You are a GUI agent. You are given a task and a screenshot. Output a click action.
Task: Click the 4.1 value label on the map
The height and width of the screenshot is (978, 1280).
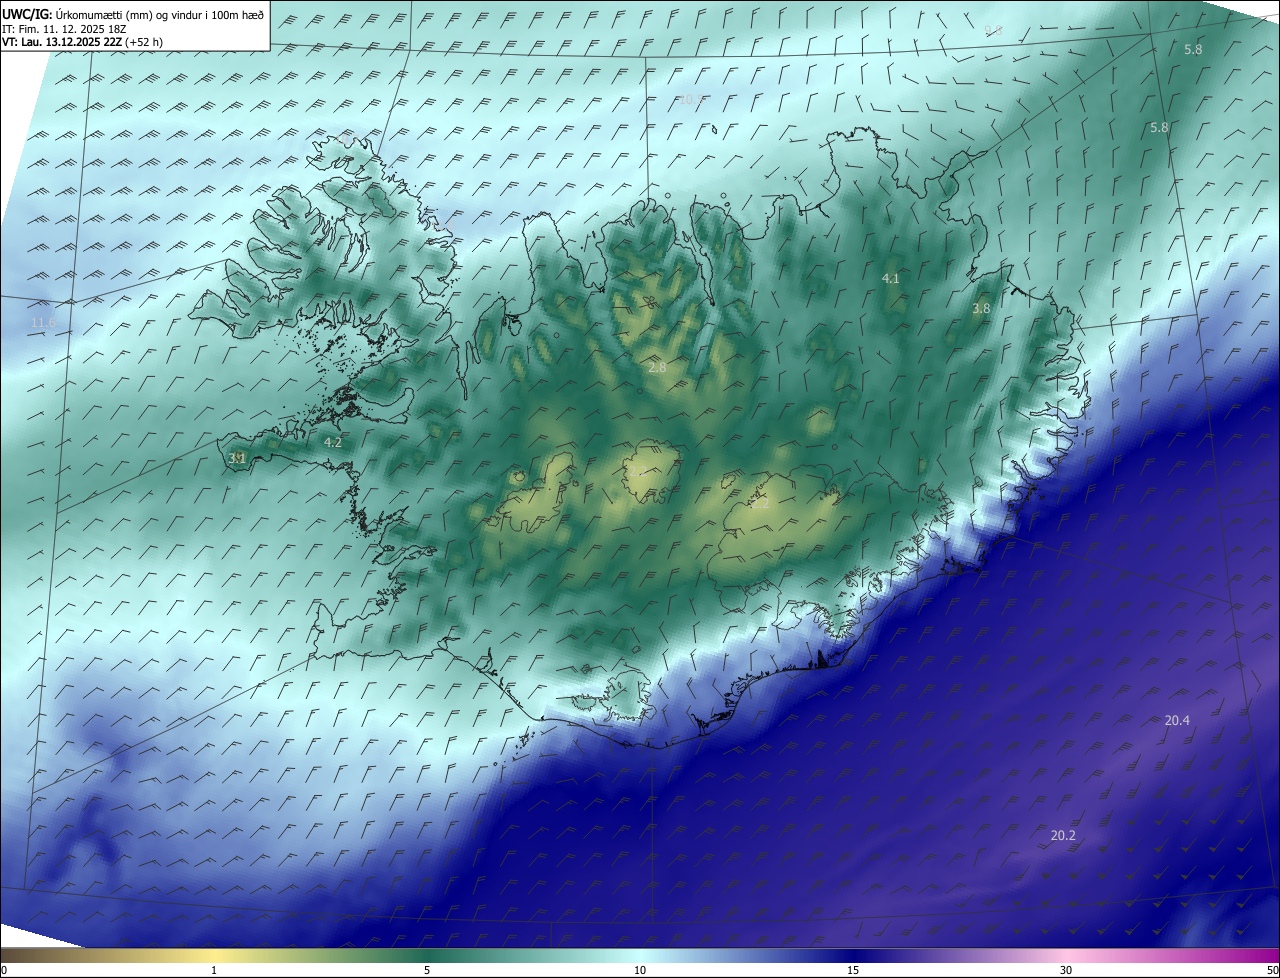coord(891,279)
